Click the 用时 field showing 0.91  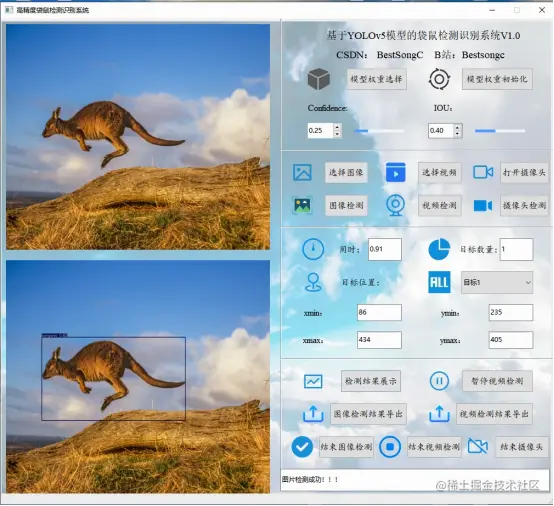[385, 249]
